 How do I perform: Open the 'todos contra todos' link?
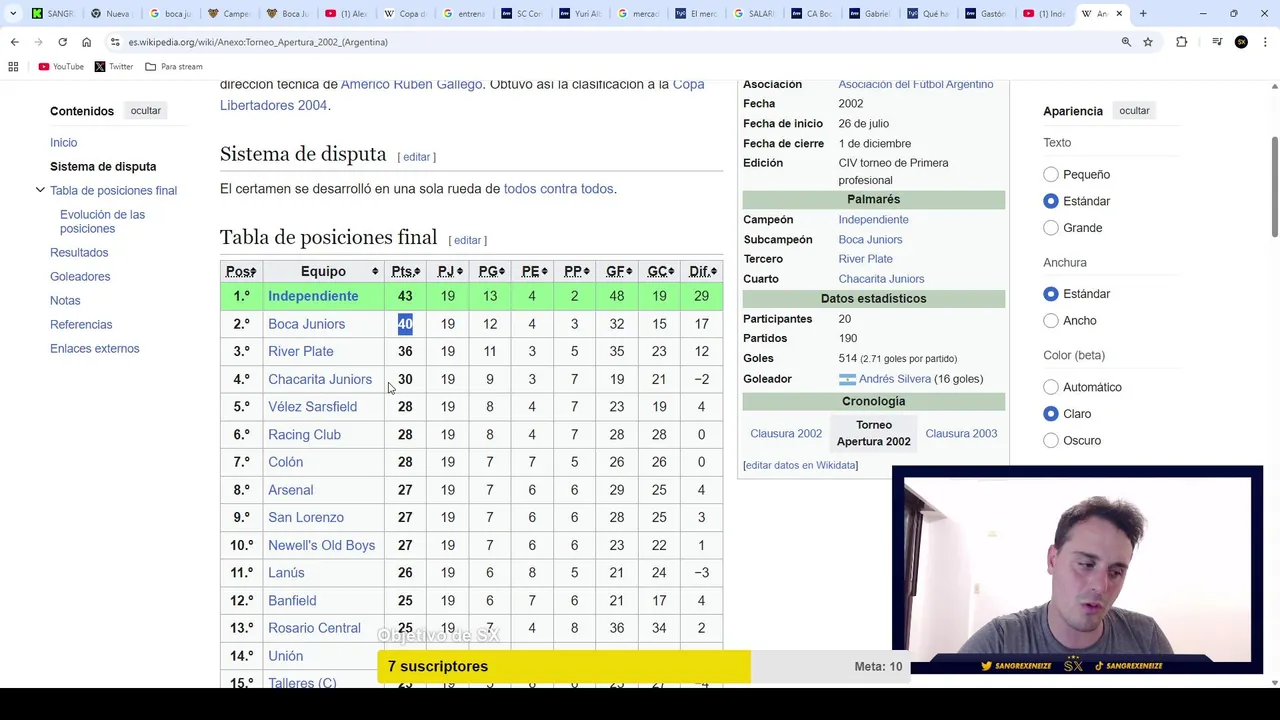coord(558,189)
